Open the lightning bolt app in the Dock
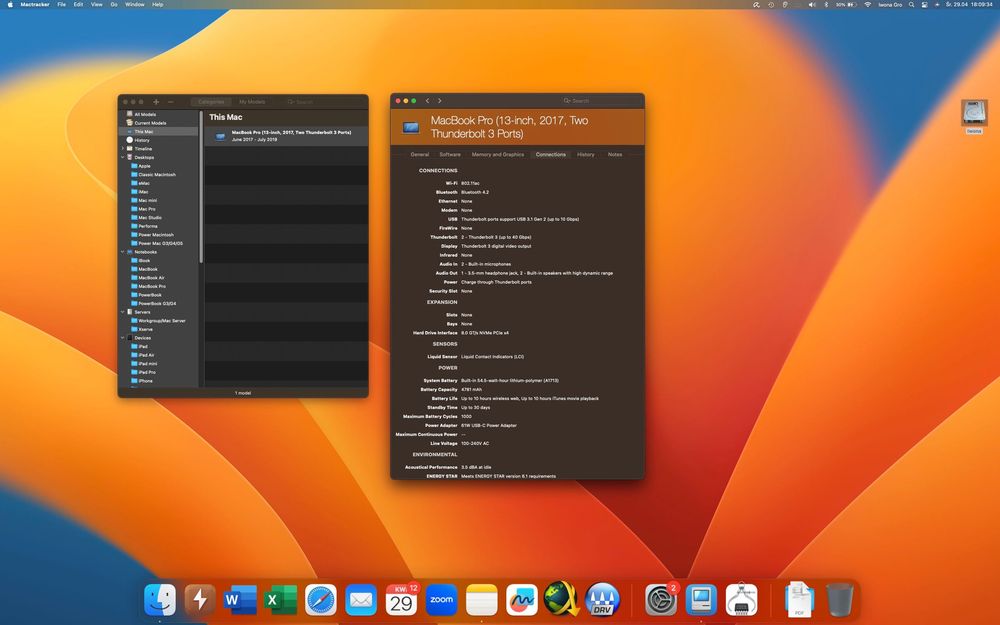 (x=200, y=599)
